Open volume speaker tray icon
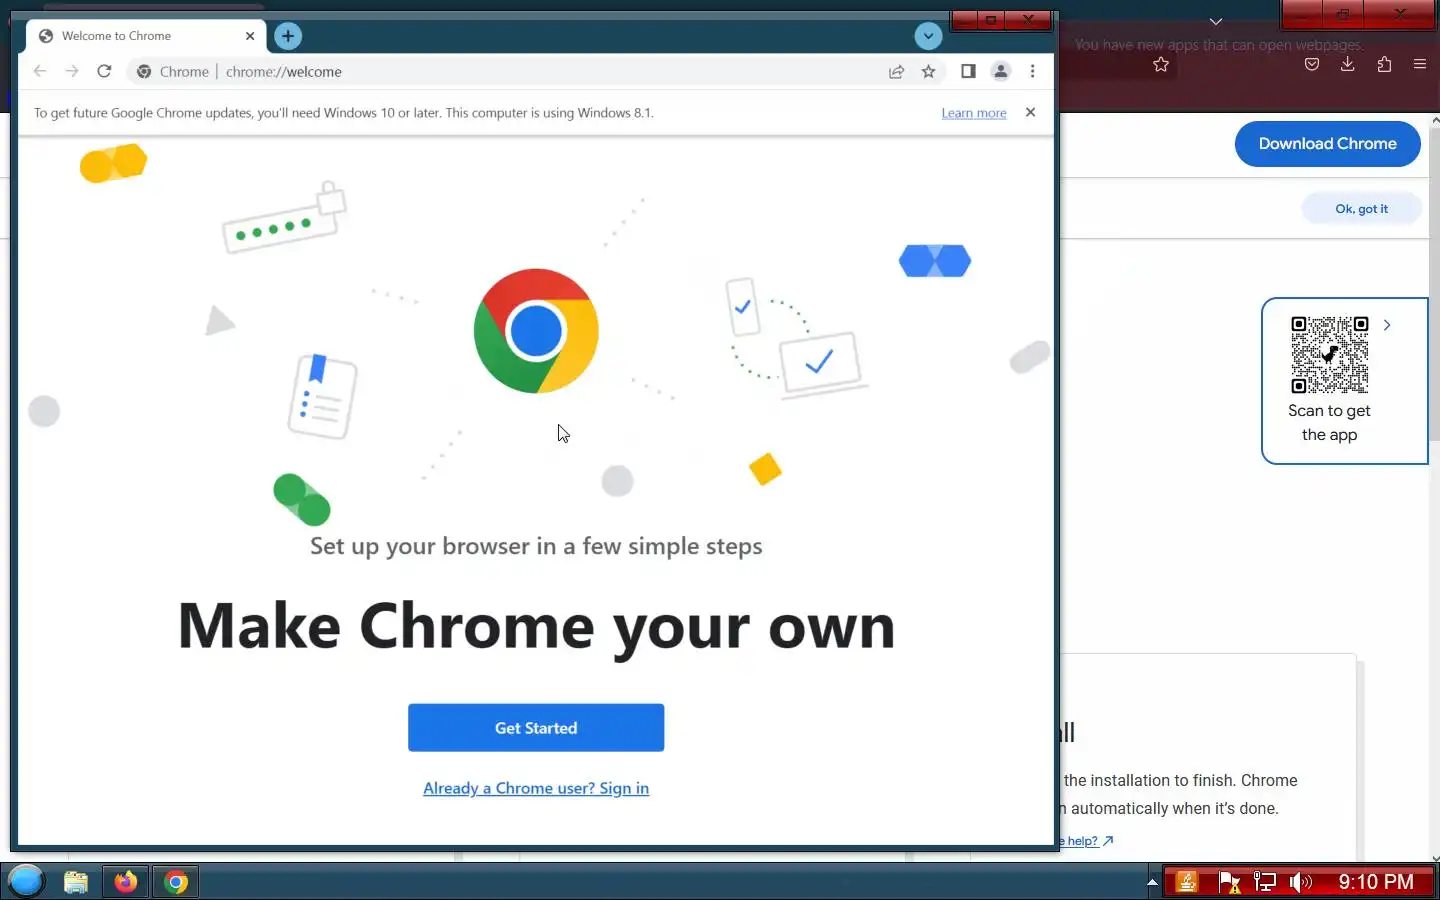The width and height of the screenshot is (1440, 900). point(1300,882)
